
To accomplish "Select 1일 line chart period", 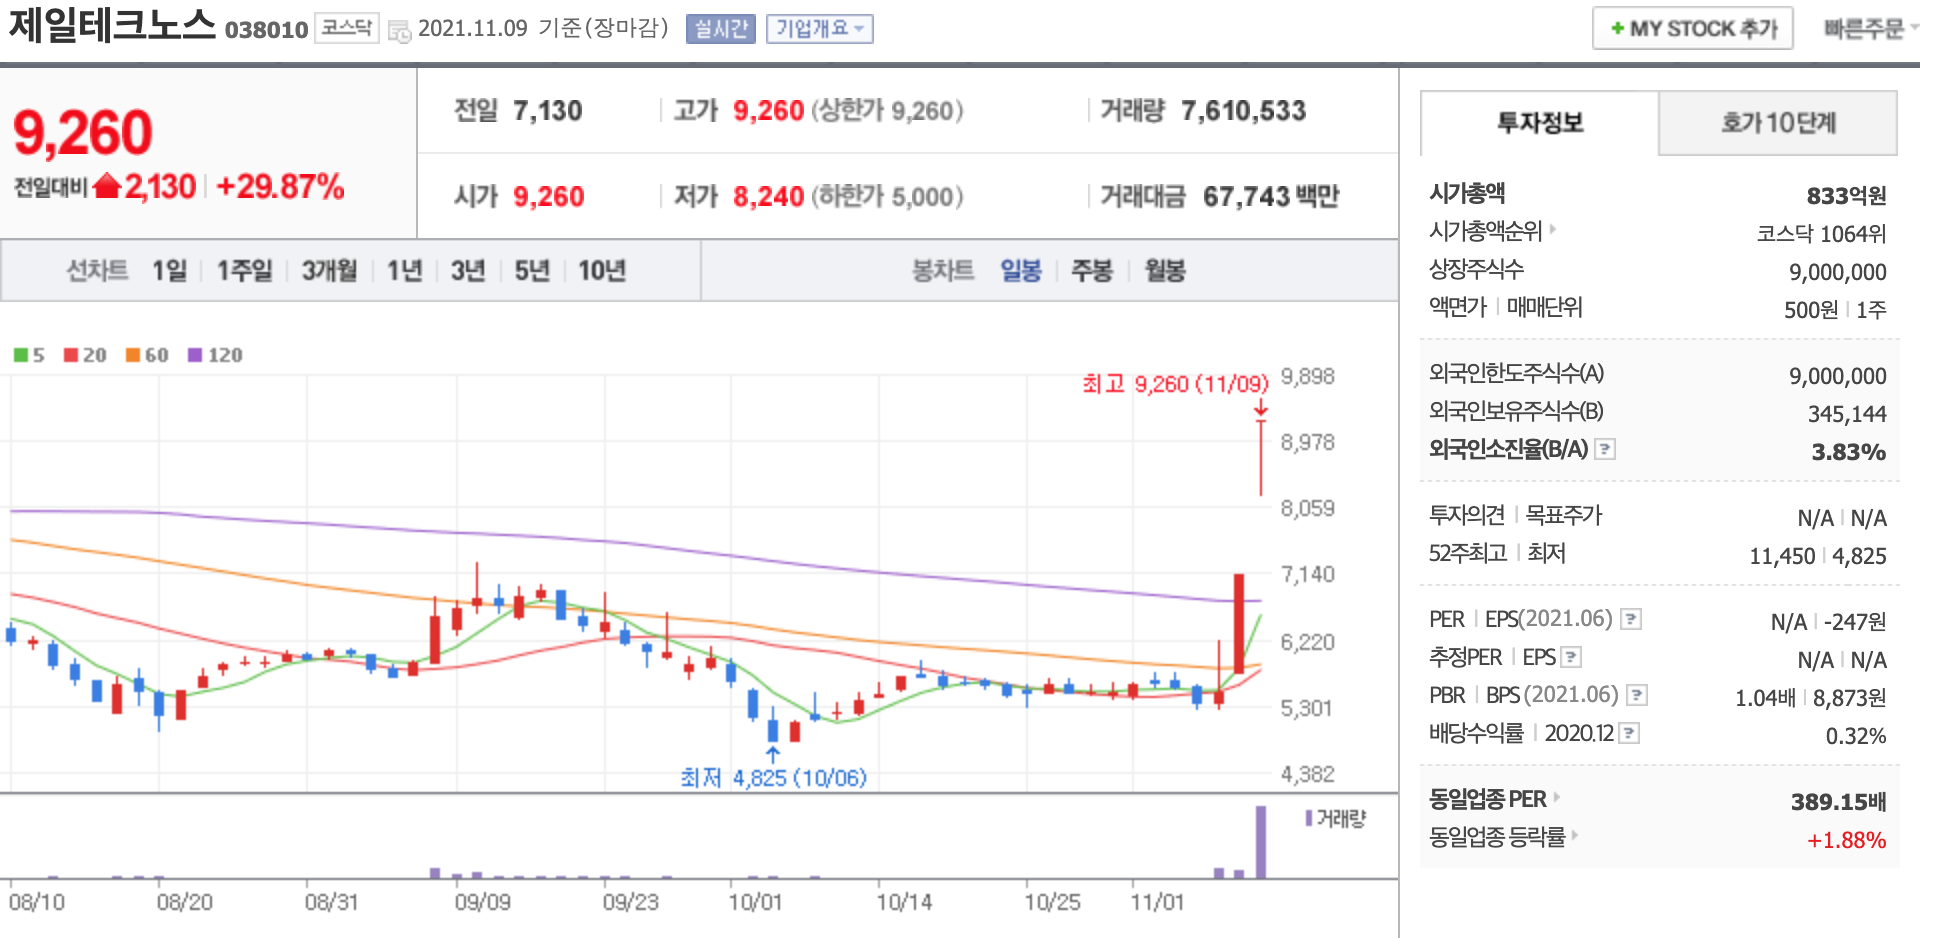I will (x=169, y=271).
